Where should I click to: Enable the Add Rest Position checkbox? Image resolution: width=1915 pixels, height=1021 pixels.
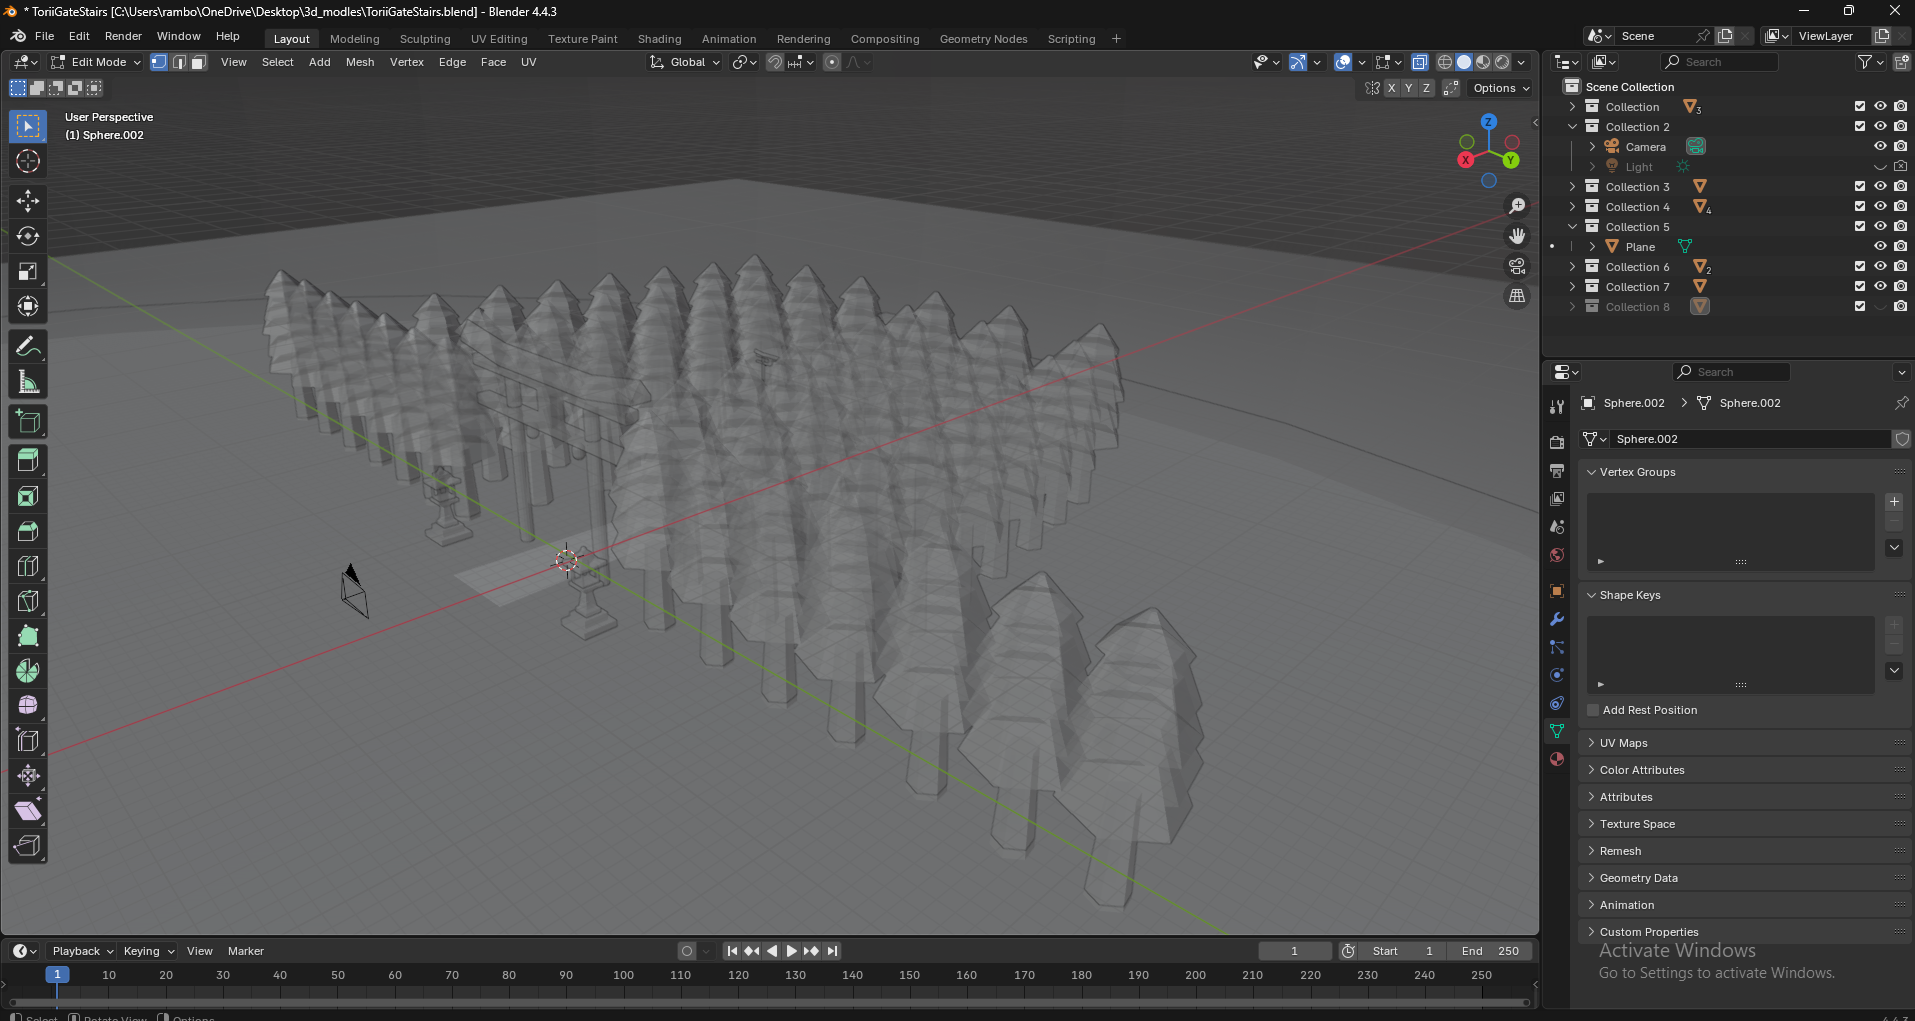(1593, 710)
